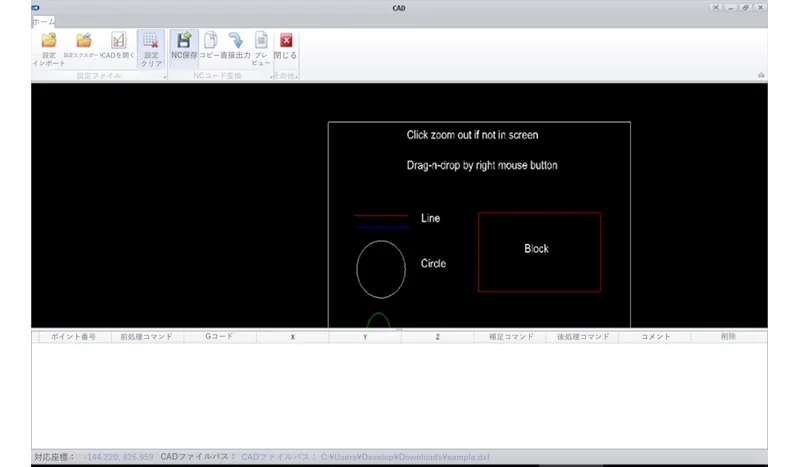Click the 設定エクスポート folder icon
The width and height of the screenshot is (800, 467).
(84, 40)
